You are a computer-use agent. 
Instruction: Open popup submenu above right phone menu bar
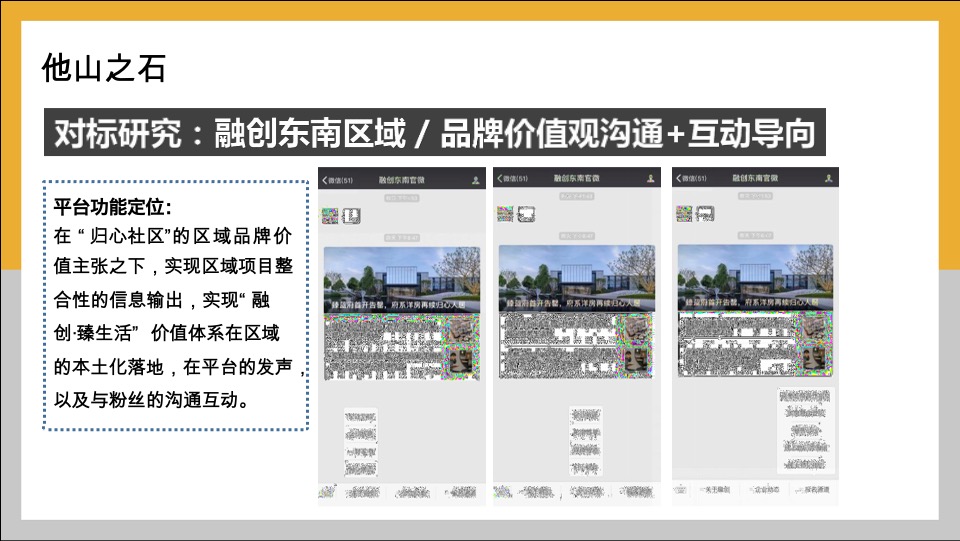pyautogui.click(x=806, y=430)
